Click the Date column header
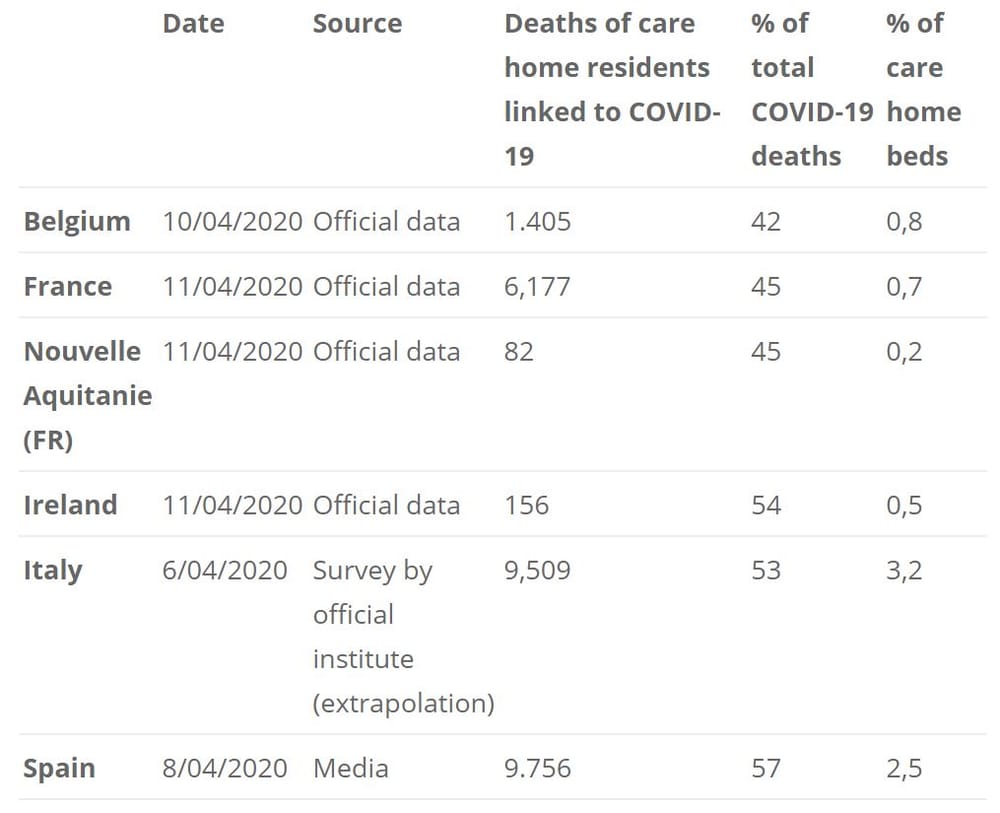 coord(193,24)
